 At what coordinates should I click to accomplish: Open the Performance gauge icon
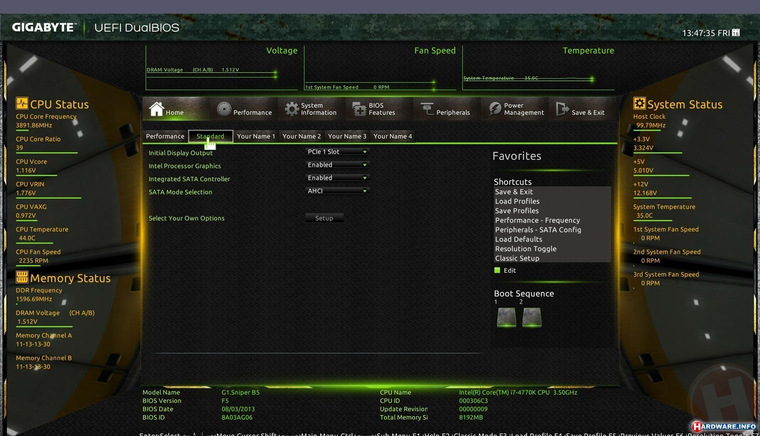[224, 109]
